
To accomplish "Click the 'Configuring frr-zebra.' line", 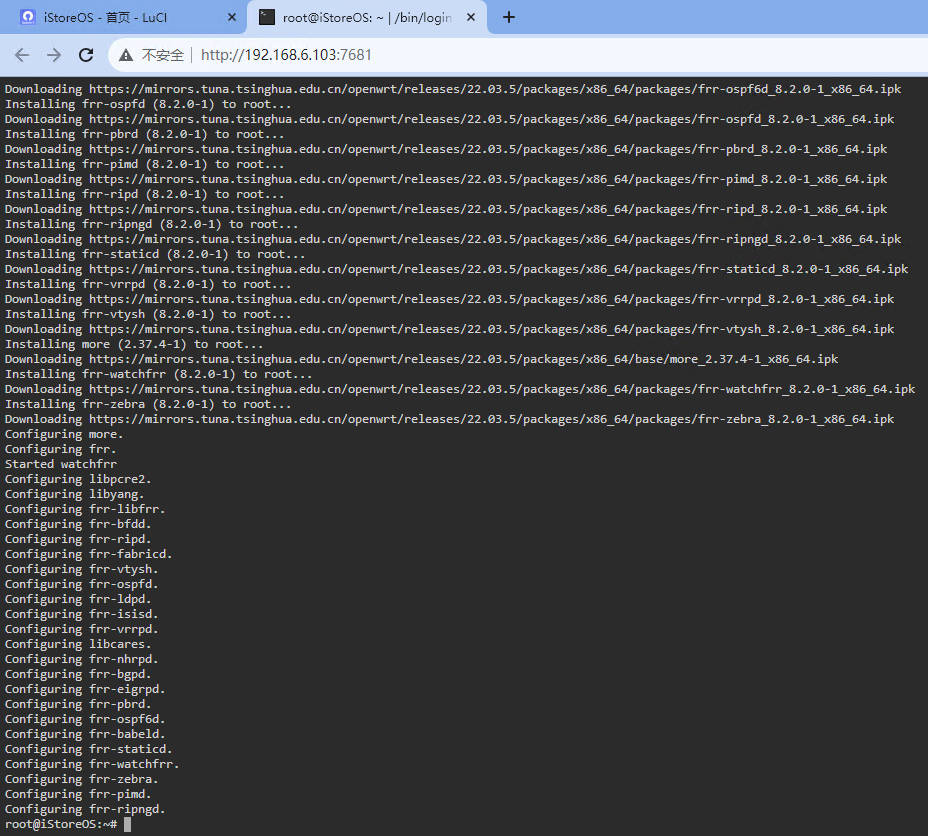I will tap(82, 779).
